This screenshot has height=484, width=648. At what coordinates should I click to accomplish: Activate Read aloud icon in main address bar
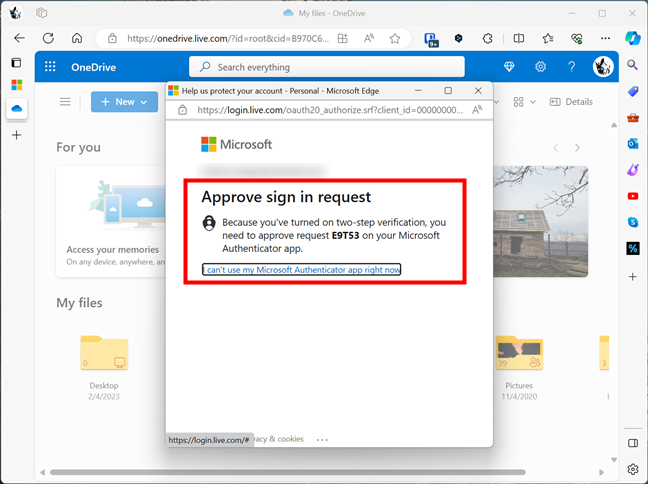(369, 38)
